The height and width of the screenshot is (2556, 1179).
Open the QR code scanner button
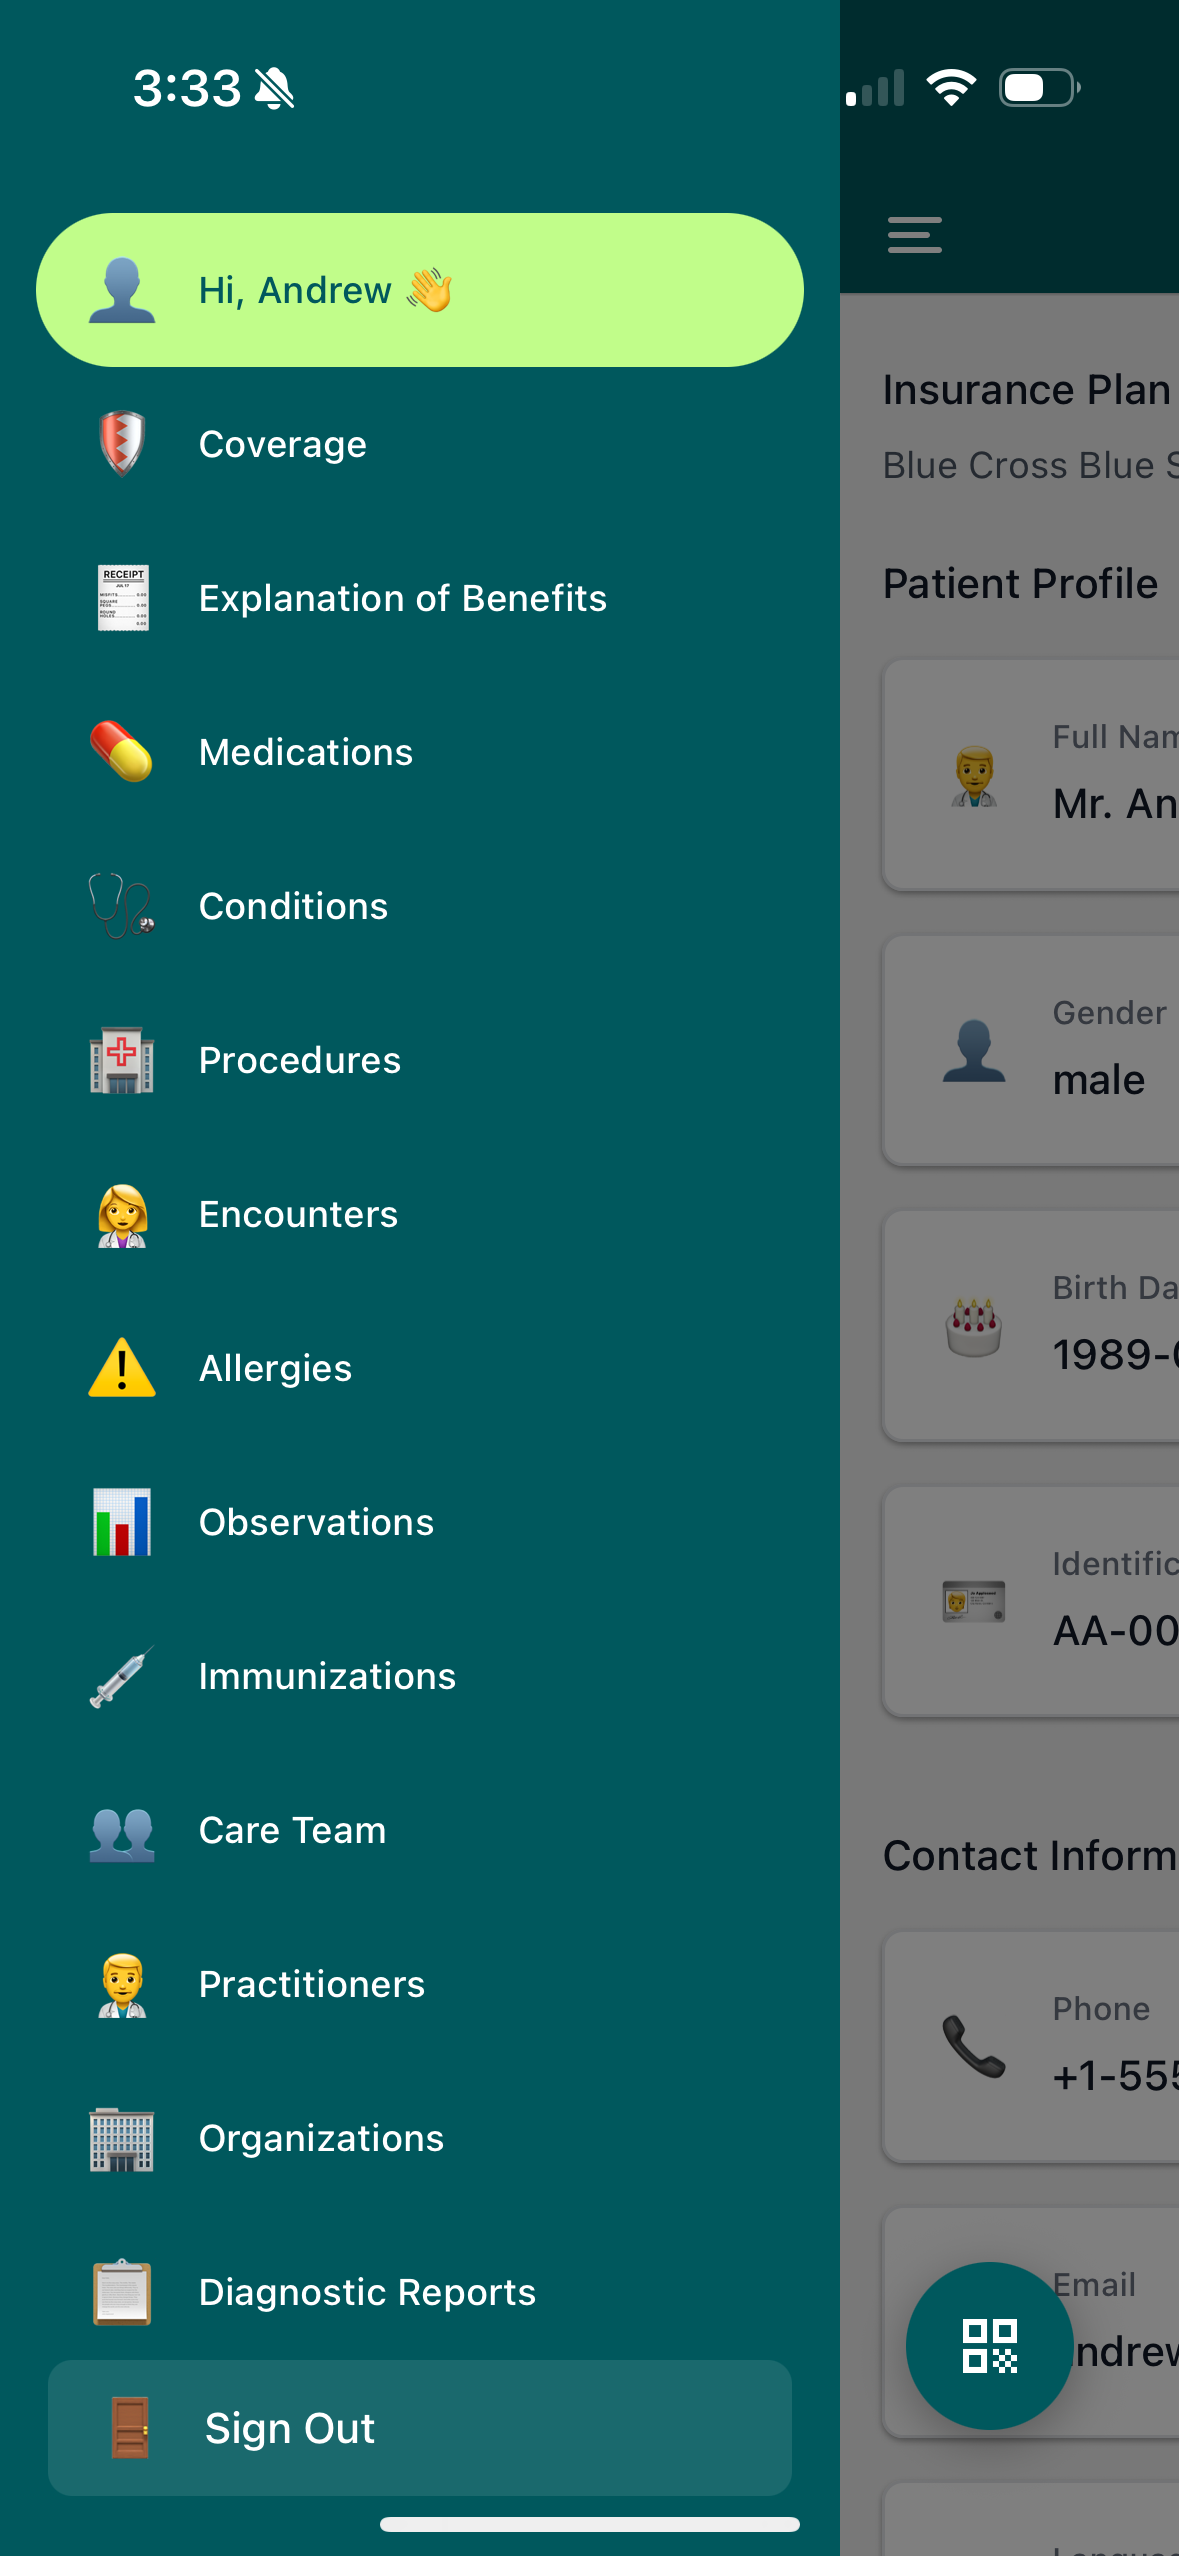(x=989, y=2345)
